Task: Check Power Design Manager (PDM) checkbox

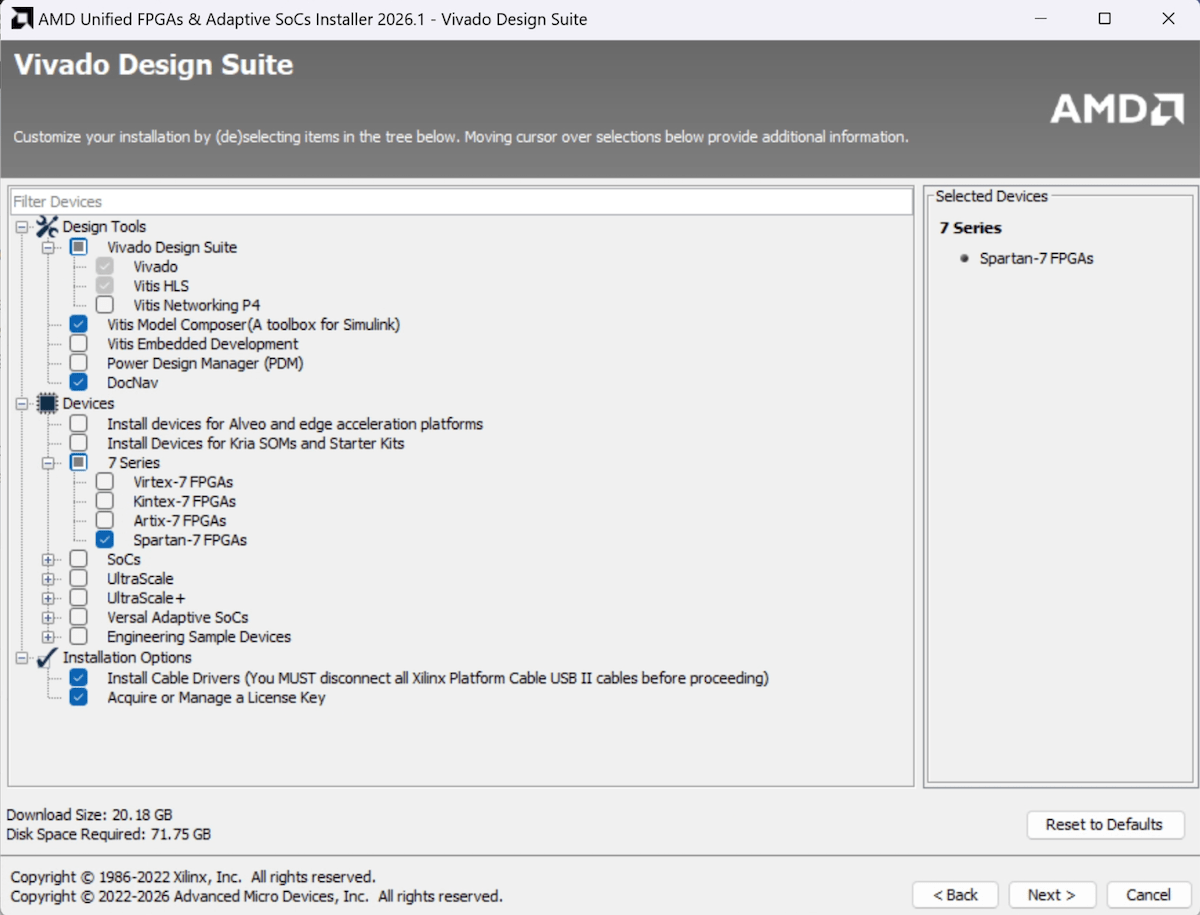Action: pos(79,363)
